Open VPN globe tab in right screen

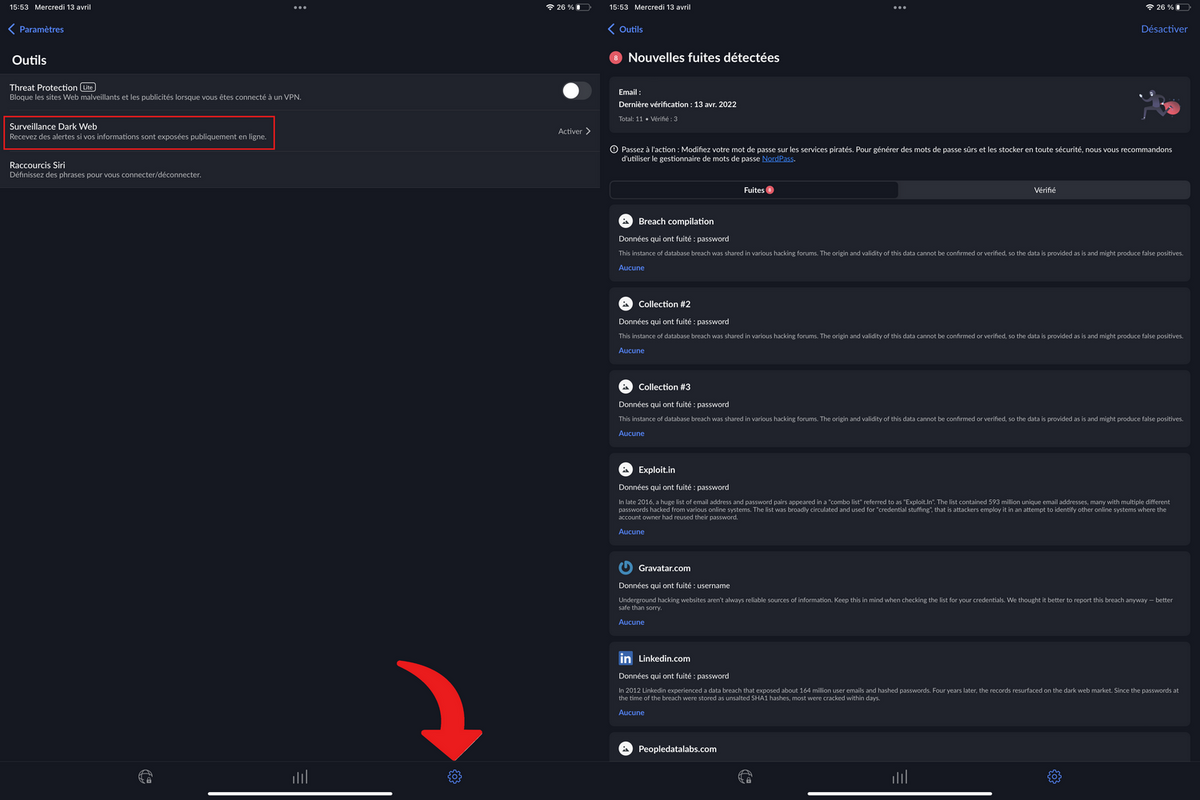745,777
